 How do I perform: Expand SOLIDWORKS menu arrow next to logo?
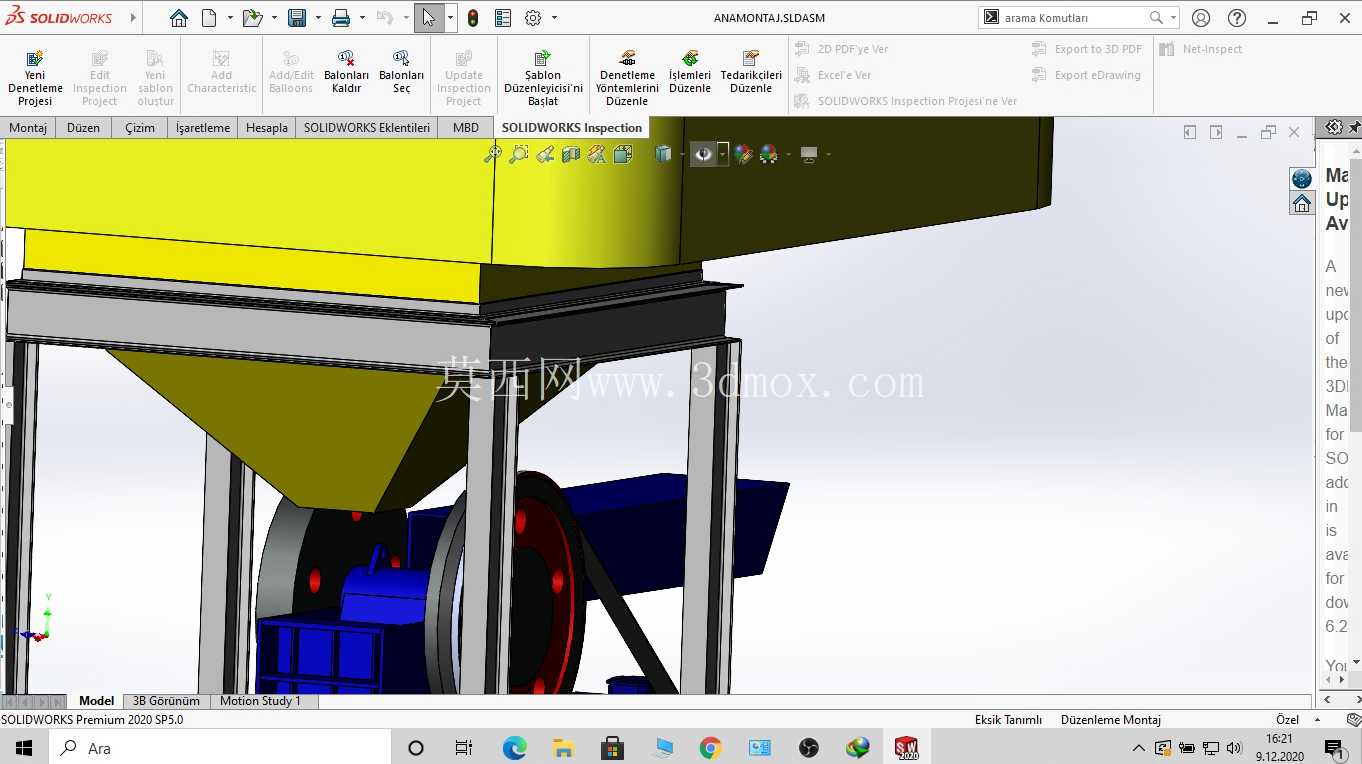click(134, 18)
